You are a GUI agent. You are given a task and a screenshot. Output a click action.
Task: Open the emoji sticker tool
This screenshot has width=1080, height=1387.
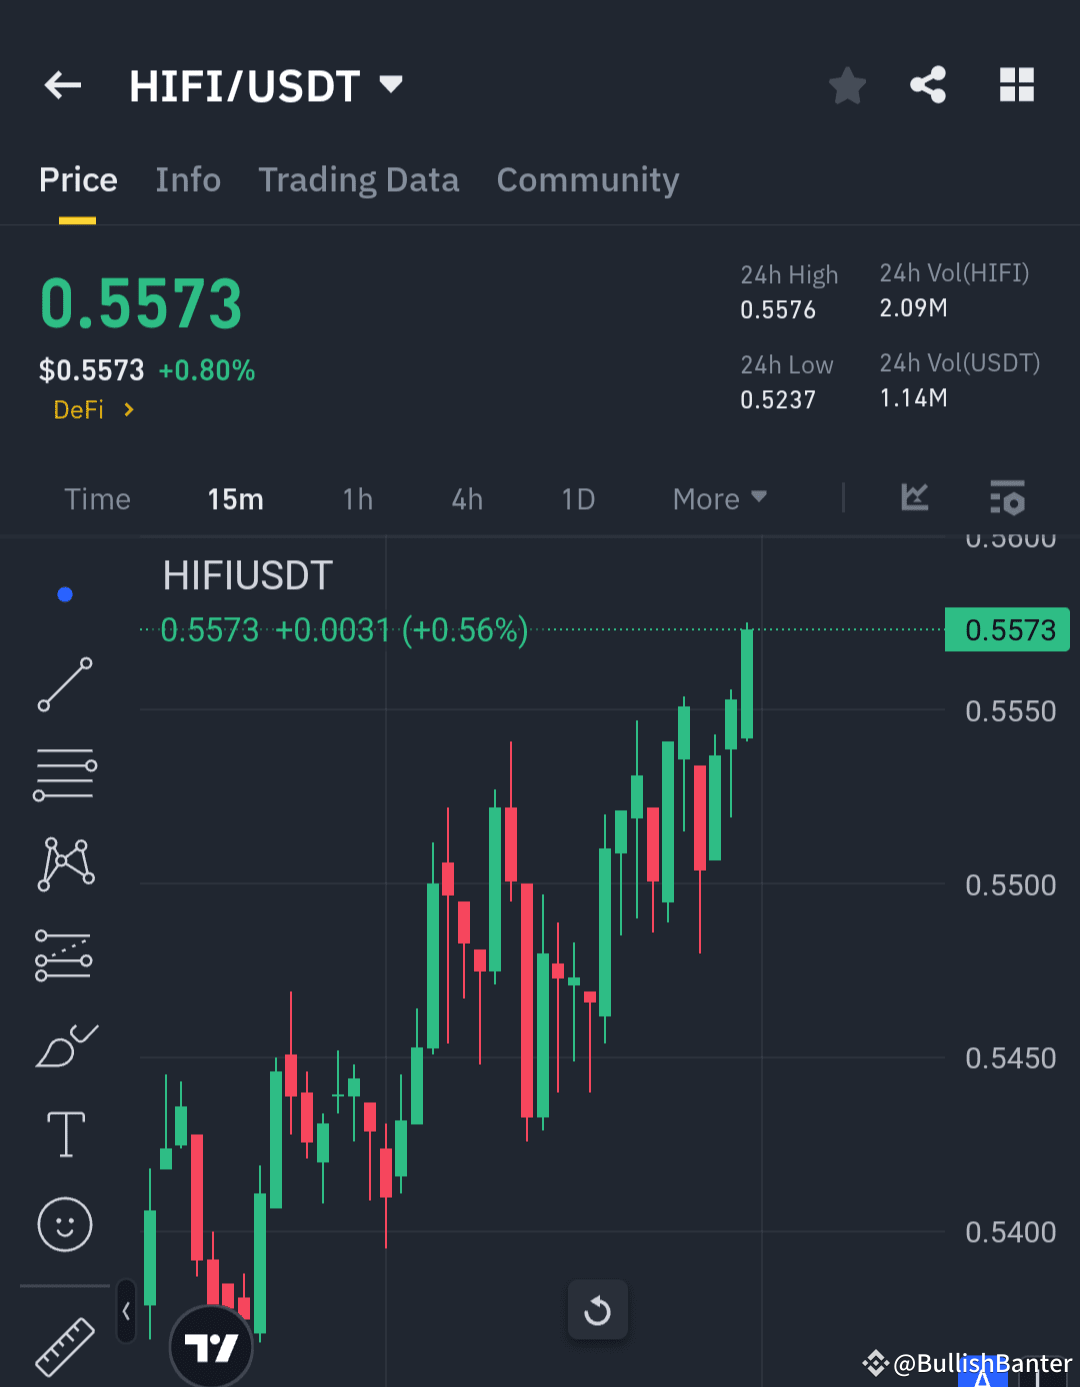tap(64, 1224)
